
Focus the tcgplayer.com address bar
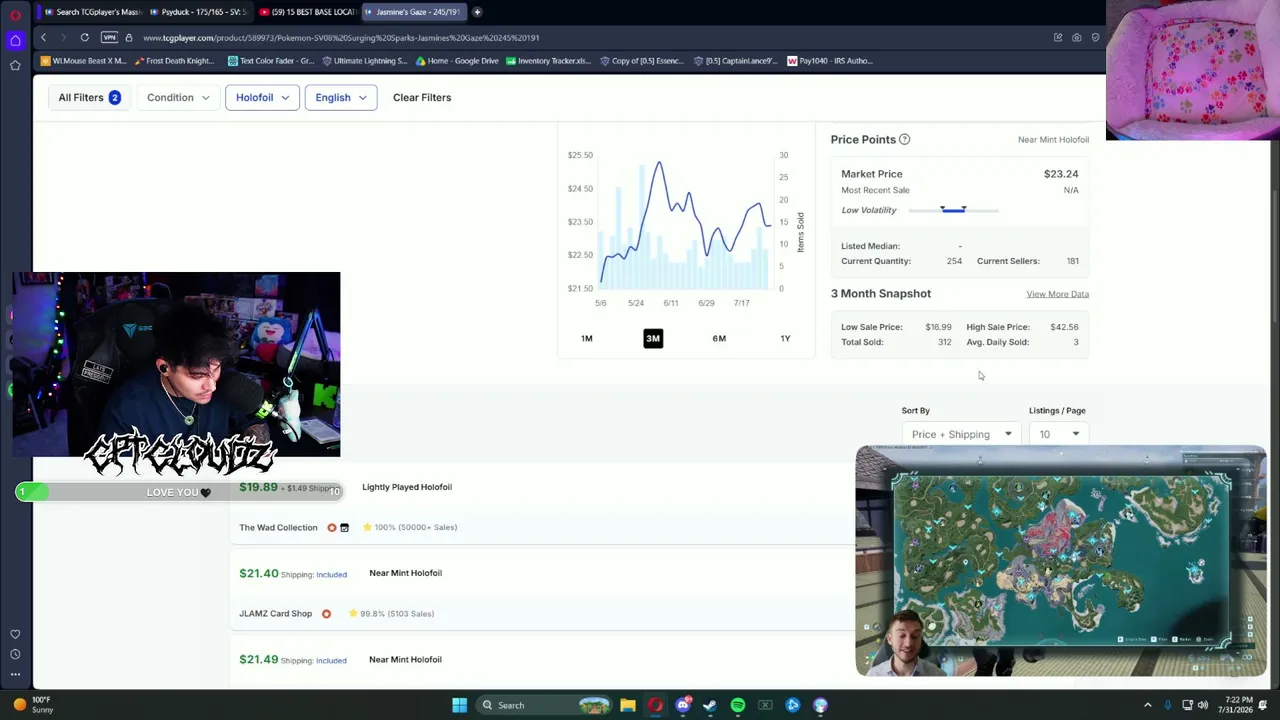pos(340,38)
